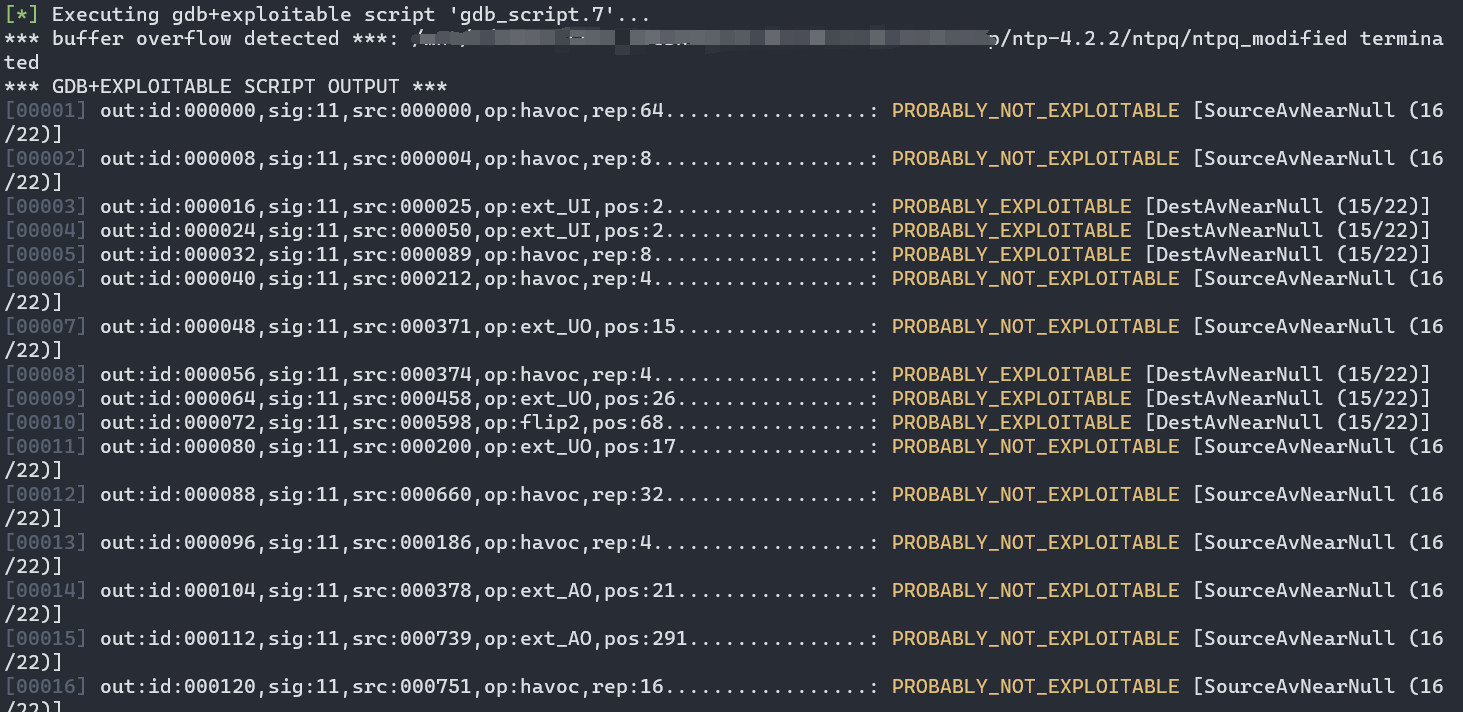
Task: Click PROBABLY_NOT_EXPLOITABLE on line 00014
Action: (x=1036, y=591)
